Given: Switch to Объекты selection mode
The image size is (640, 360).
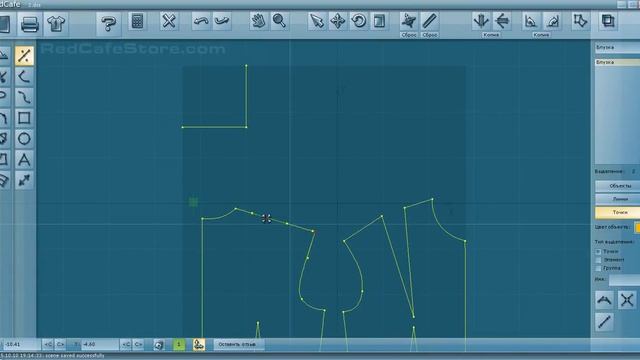Looking at the screenshot, I should [x=618, y=186].
